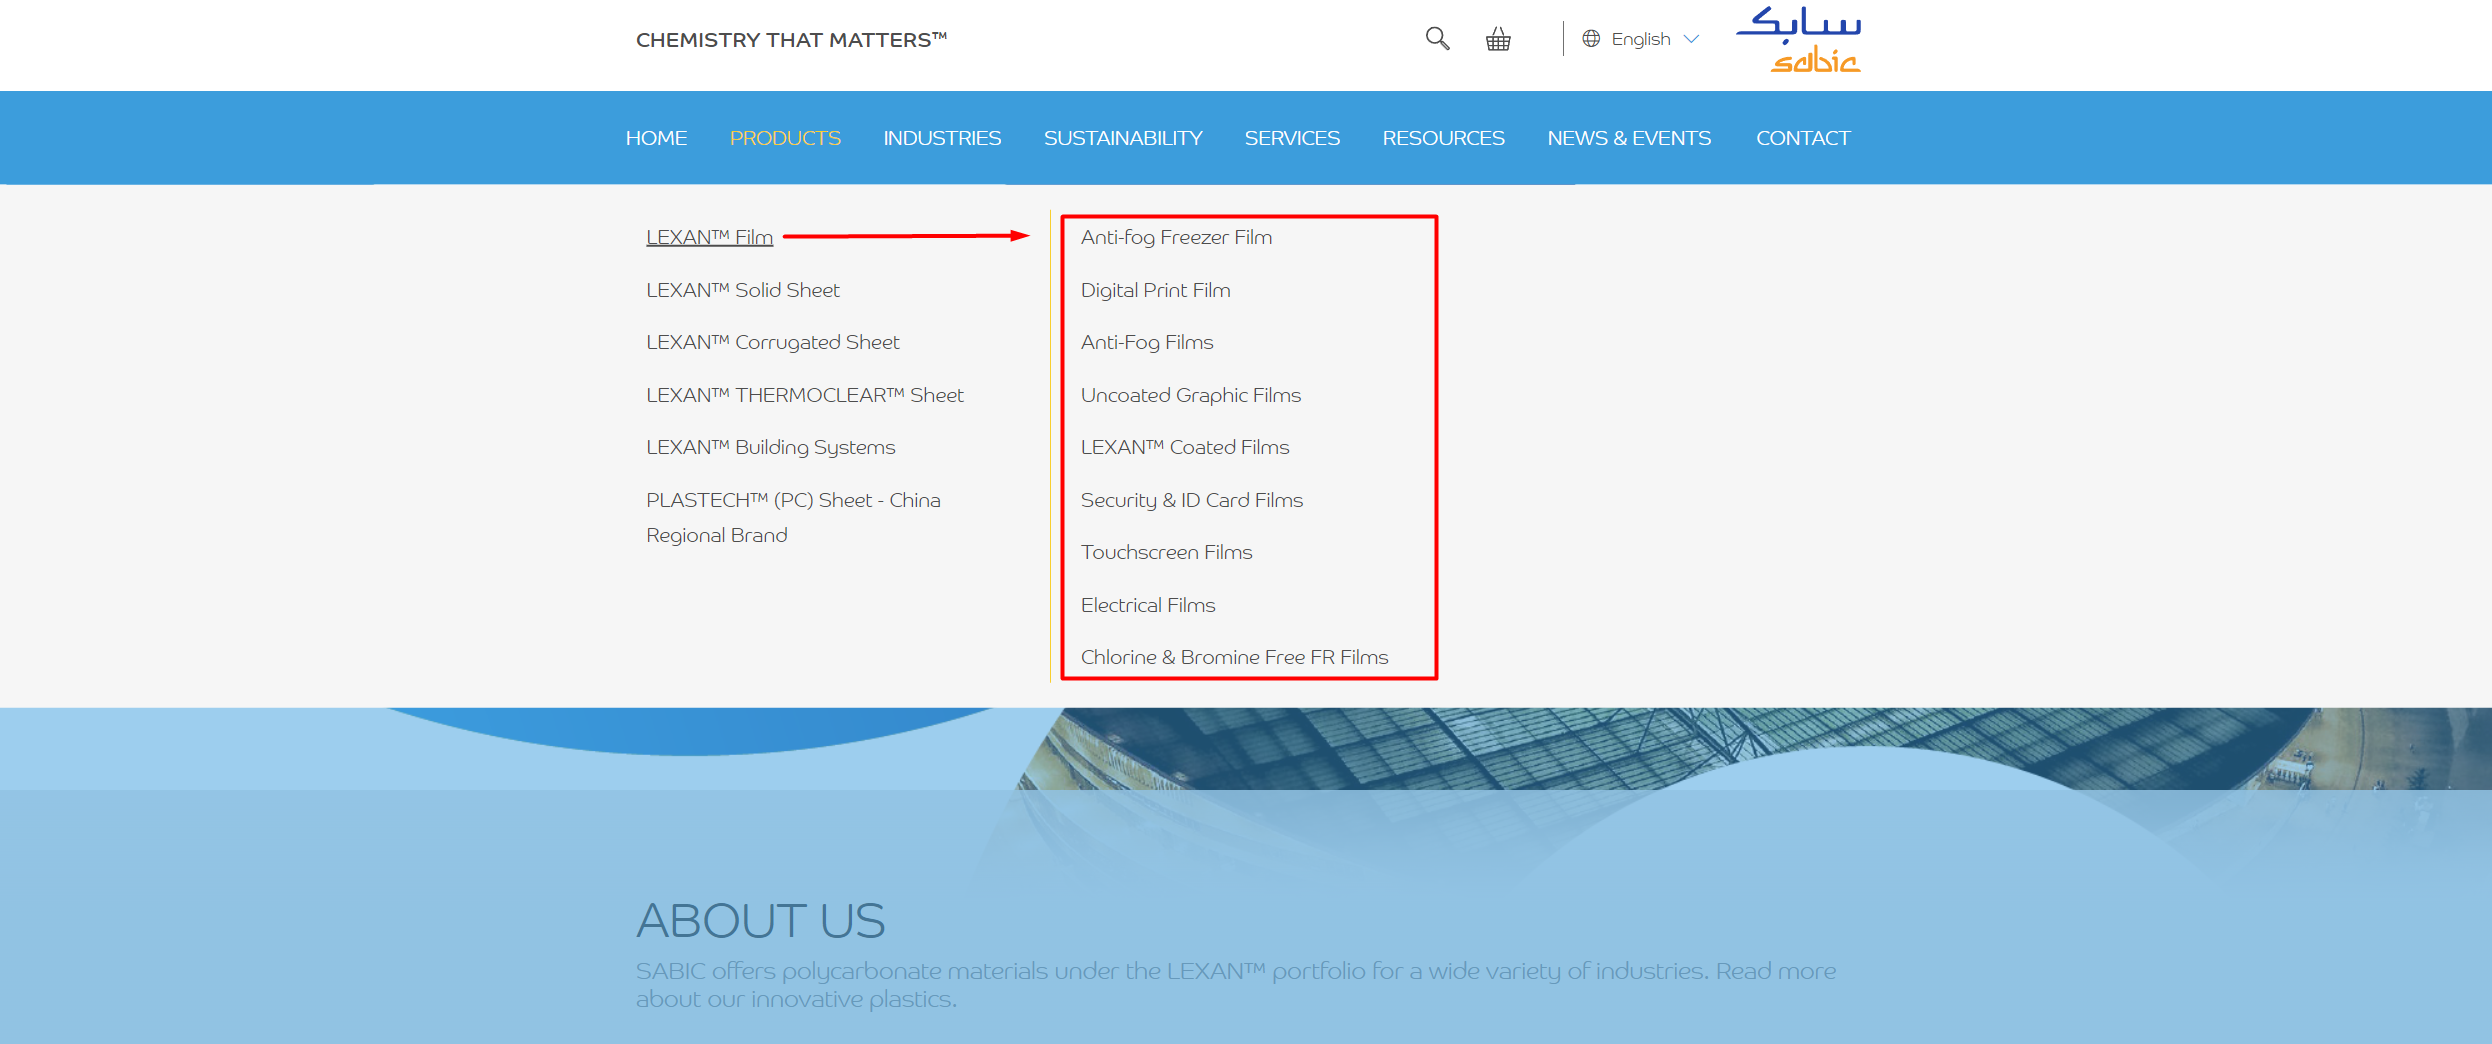The width and height of the screenshot is (2492, 1044).
Task: Open Touchscreen Films link
Action: 1166,552
